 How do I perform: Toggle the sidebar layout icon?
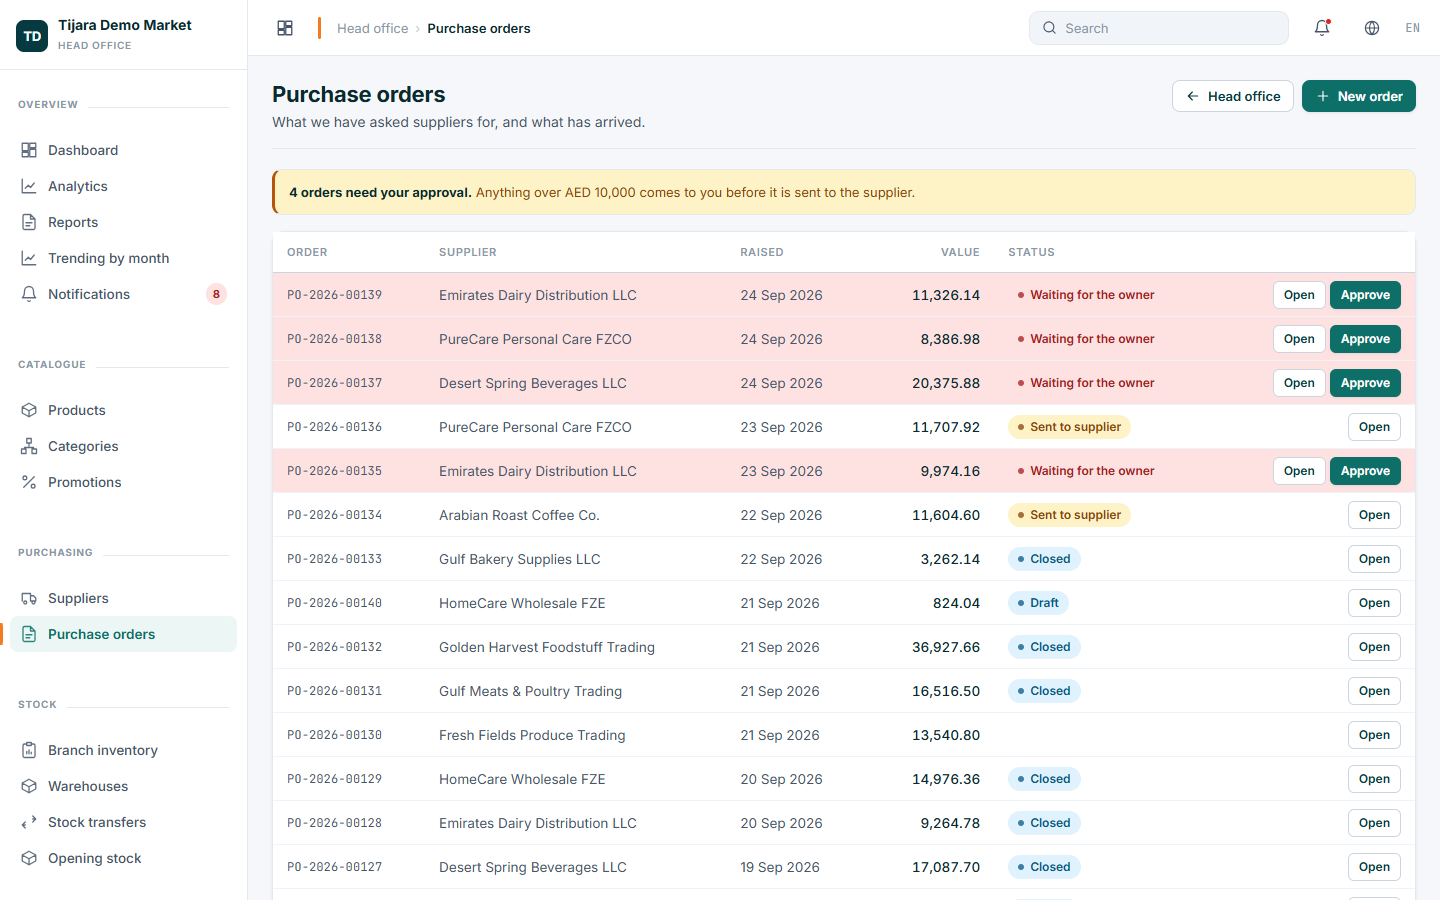point(285,28)
